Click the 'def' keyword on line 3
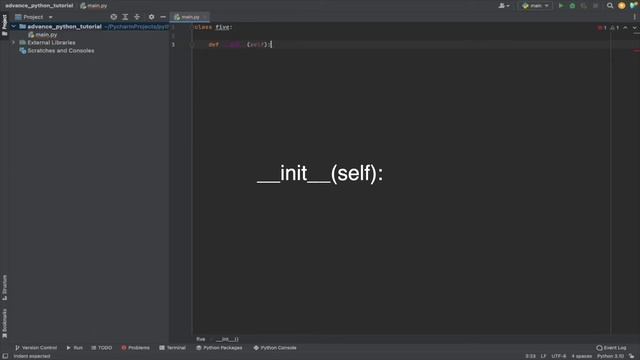The width and height of the screenshot is (640, 360). [213, 44]
